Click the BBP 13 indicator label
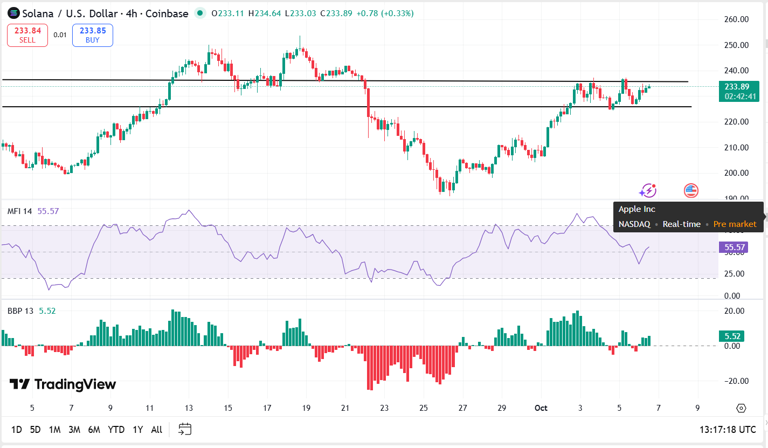768x448 pixels. coord(20,311)
